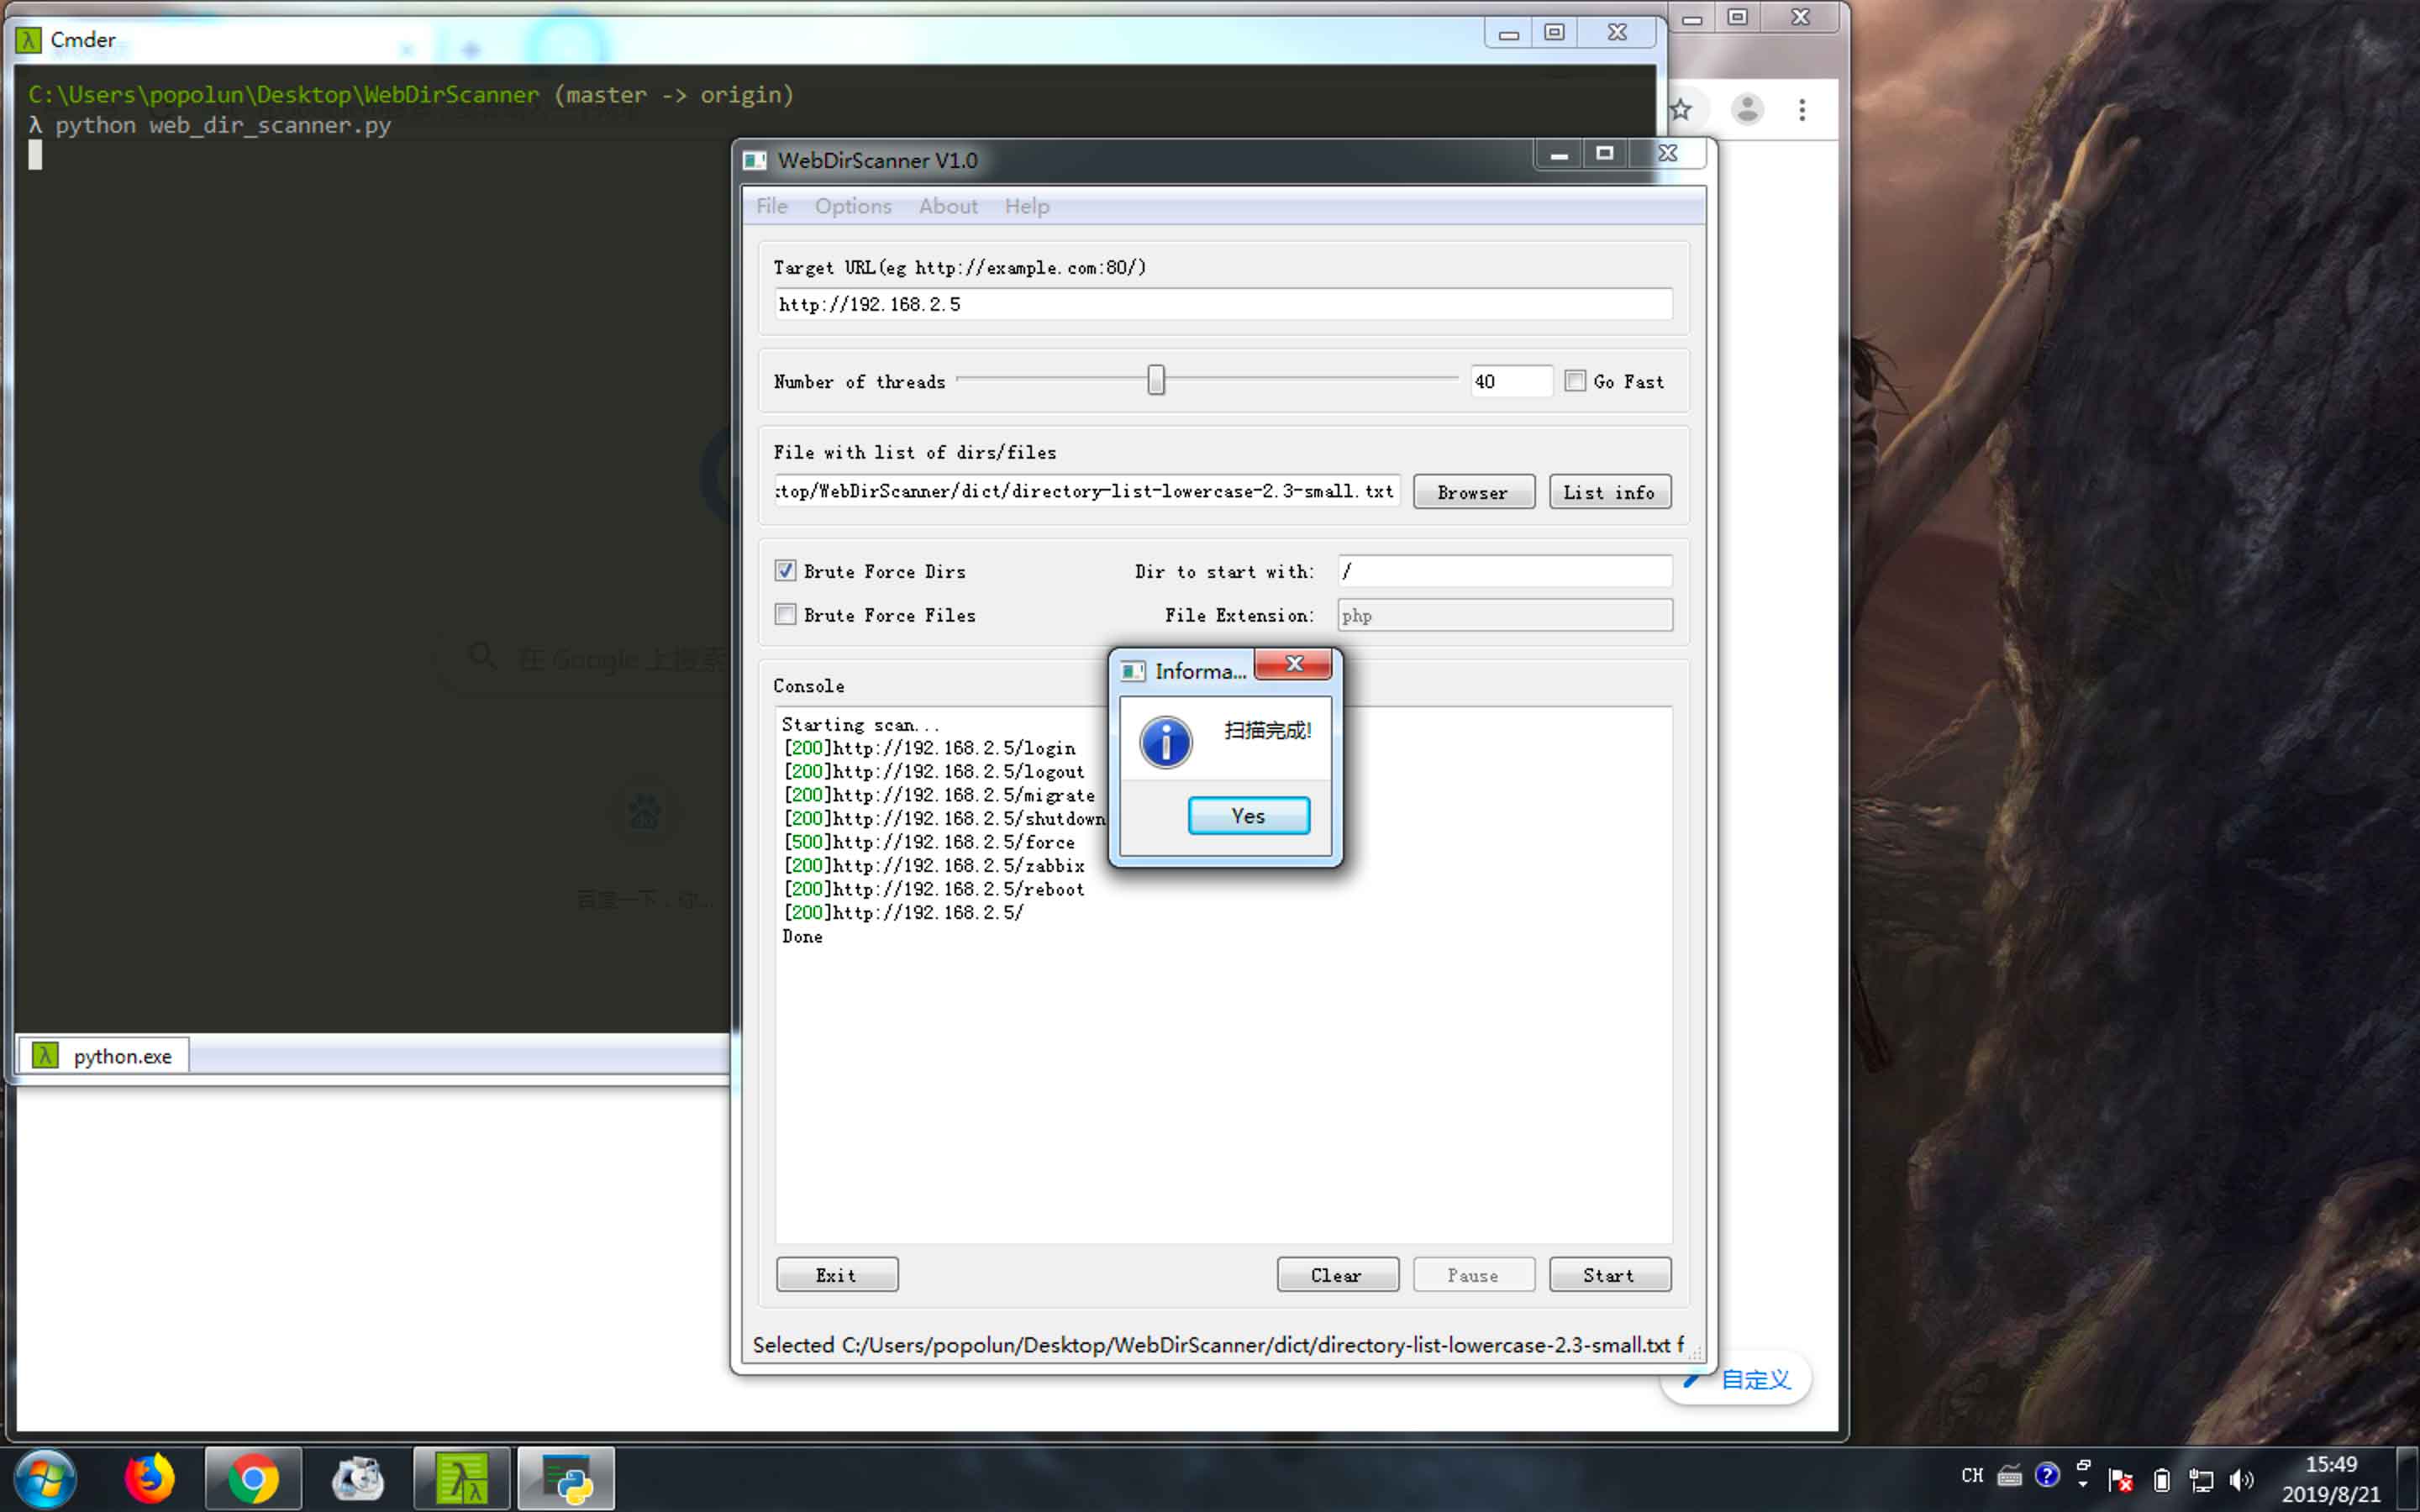Open Chrome three-dot menu
This screenshot has width=2420, height=1512.
1802,109
